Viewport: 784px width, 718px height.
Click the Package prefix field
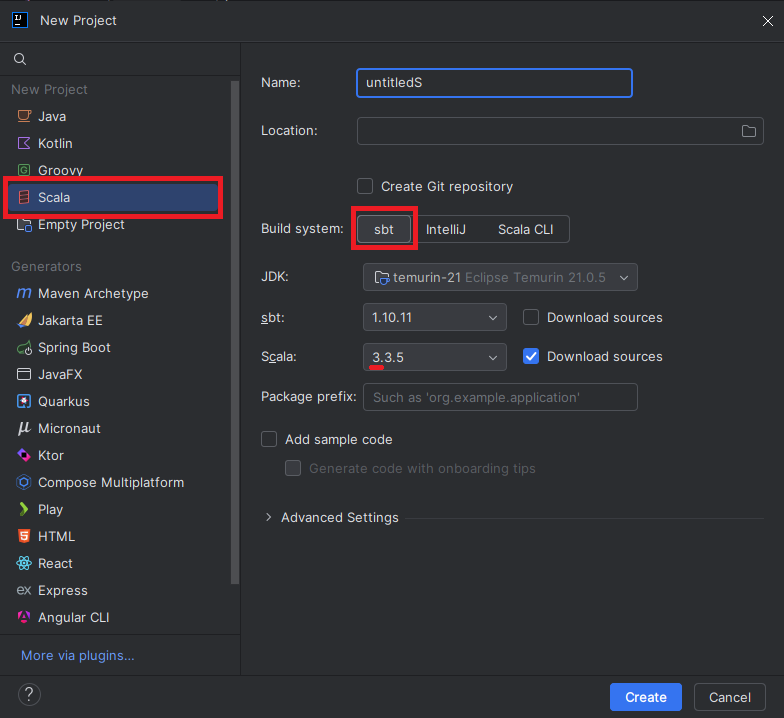coord(500,397)
